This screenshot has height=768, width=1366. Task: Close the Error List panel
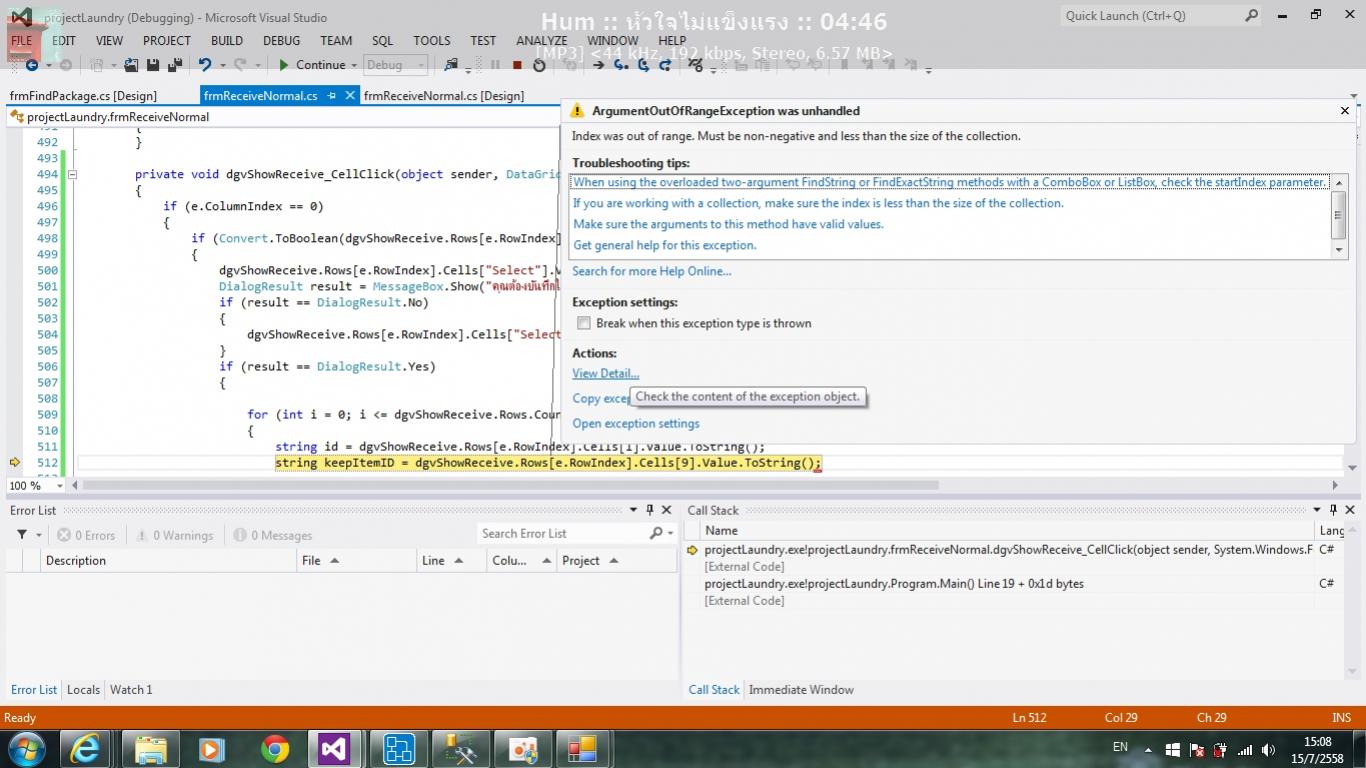point(666,510)
